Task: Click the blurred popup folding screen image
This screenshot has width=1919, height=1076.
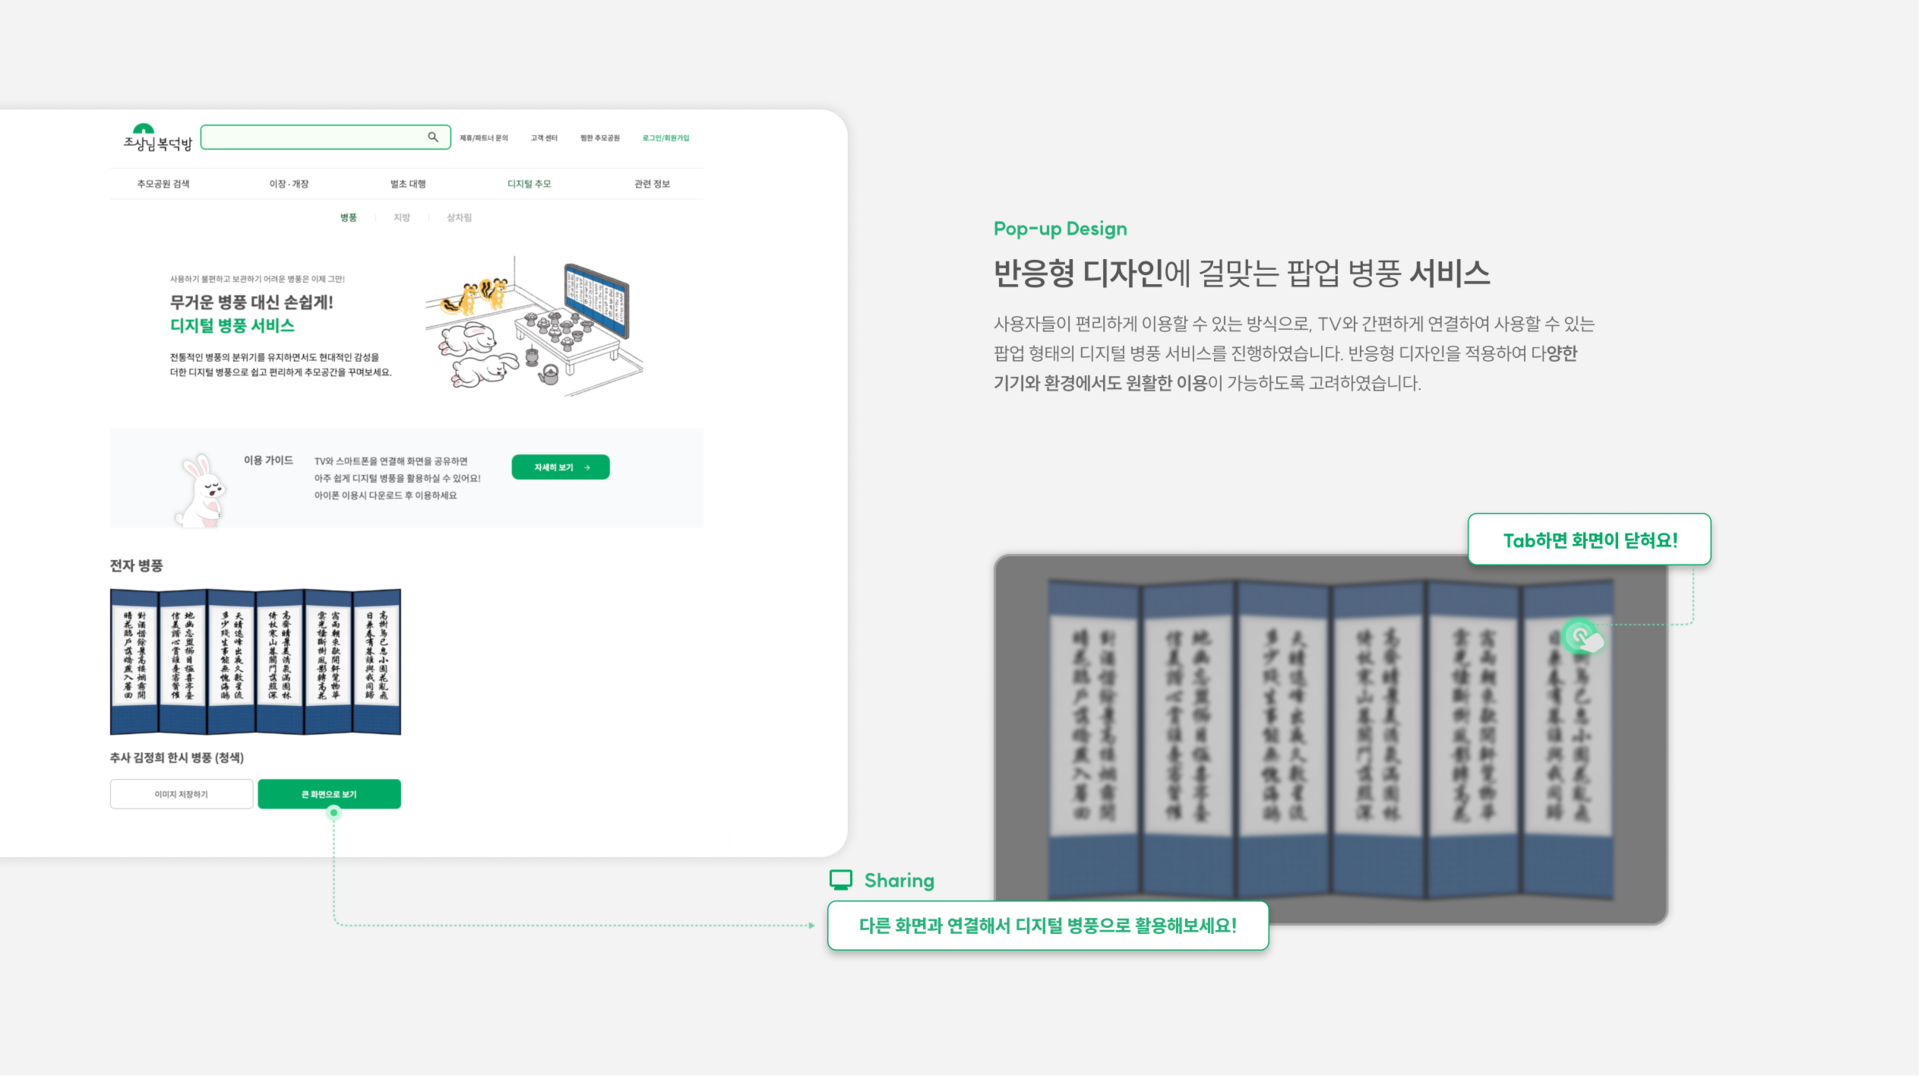Action: pos(1330,740)
